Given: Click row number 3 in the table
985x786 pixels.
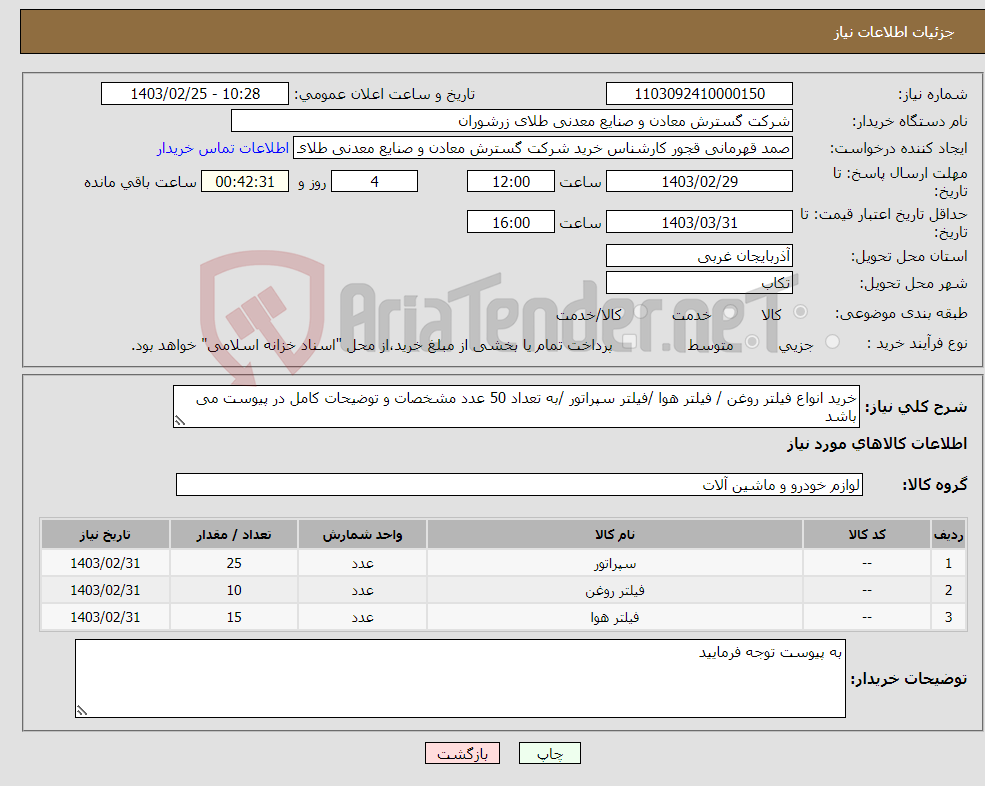Looking at the screenshot, I should pos(948,617).
